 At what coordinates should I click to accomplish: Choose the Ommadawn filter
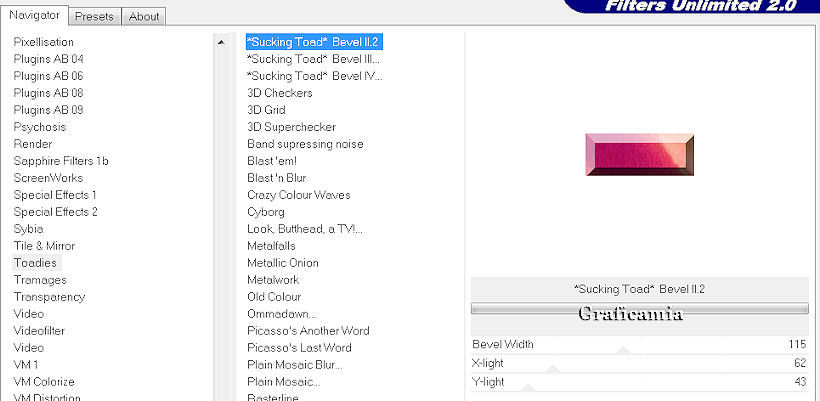click(281, 314)
